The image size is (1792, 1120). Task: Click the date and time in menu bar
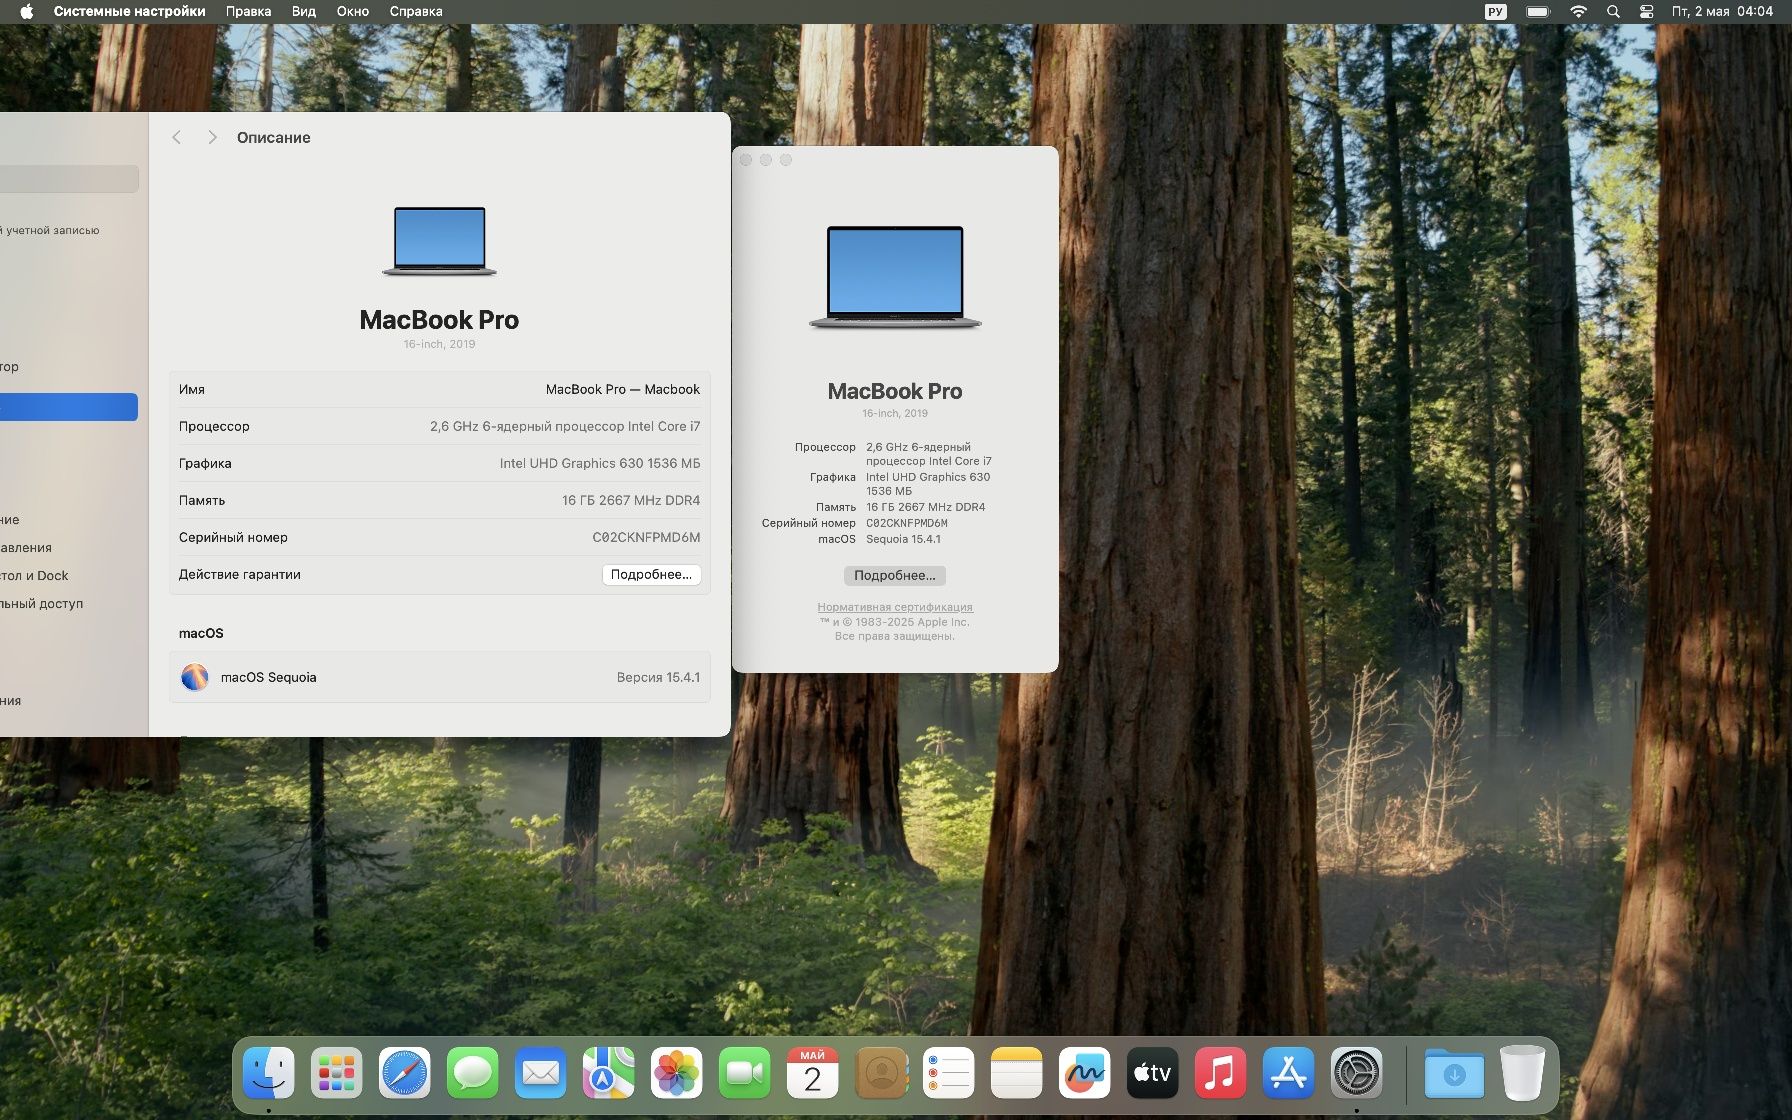1722,12
